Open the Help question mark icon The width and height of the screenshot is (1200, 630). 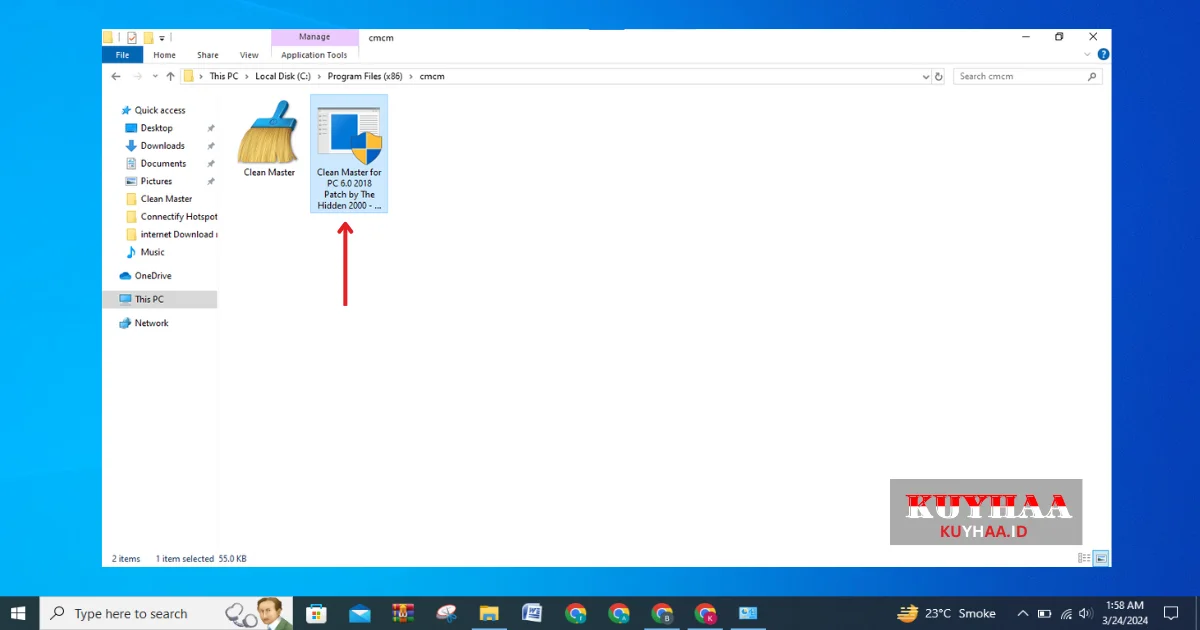pyautogui.click(x=1103, y=55)
